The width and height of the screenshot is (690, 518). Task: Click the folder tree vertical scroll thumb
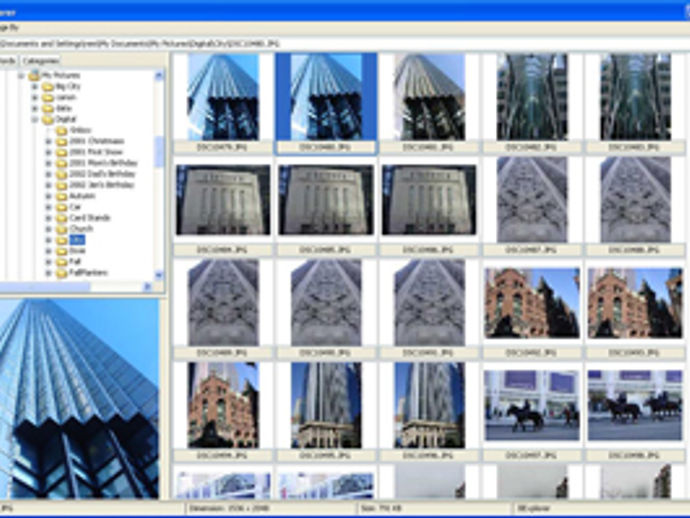pyautogui.click(x=159, y=152)
